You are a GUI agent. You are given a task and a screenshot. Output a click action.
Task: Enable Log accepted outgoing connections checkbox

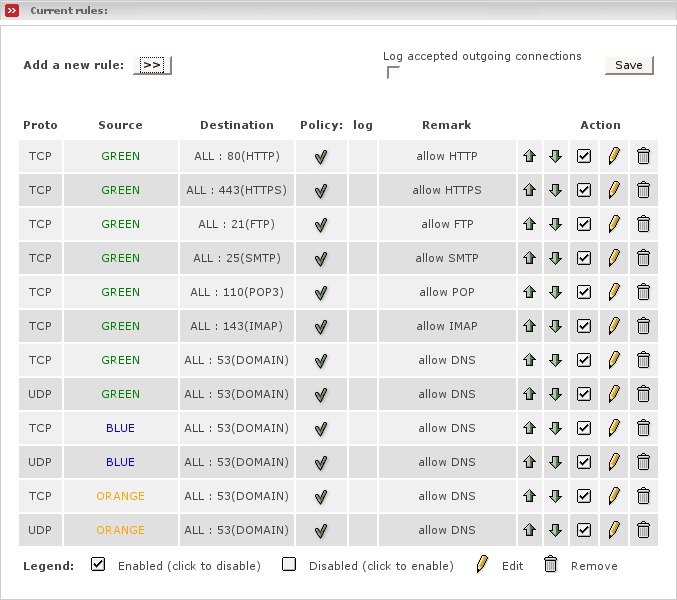393,72
